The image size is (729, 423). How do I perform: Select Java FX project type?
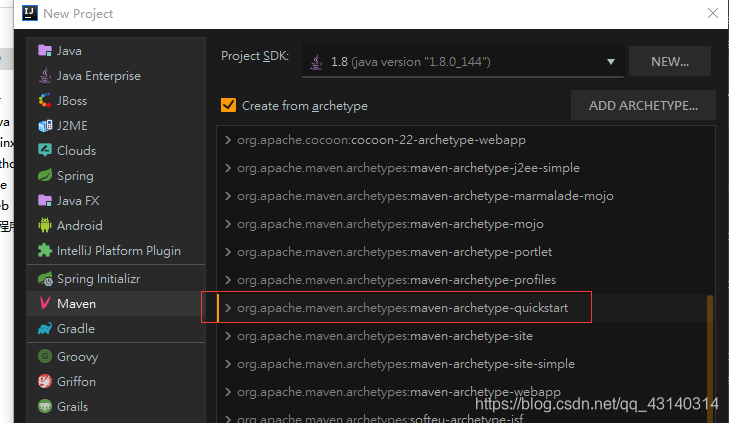click(116, 200)
